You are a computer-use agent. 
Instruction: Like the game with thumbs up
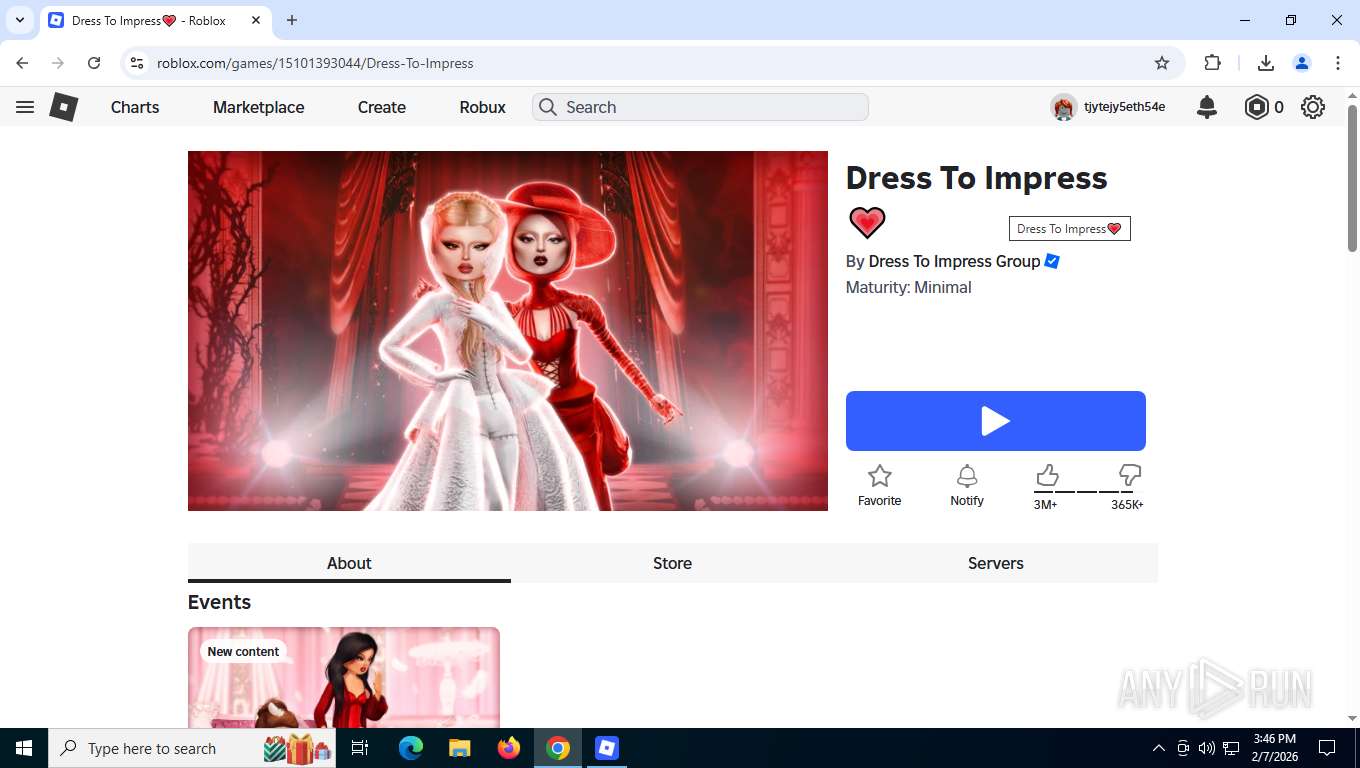tap(1047, 475)
